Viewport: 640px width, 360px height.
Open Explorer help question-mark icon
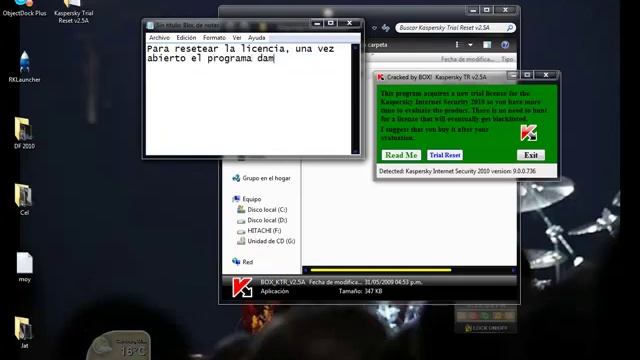coord(505,44)
